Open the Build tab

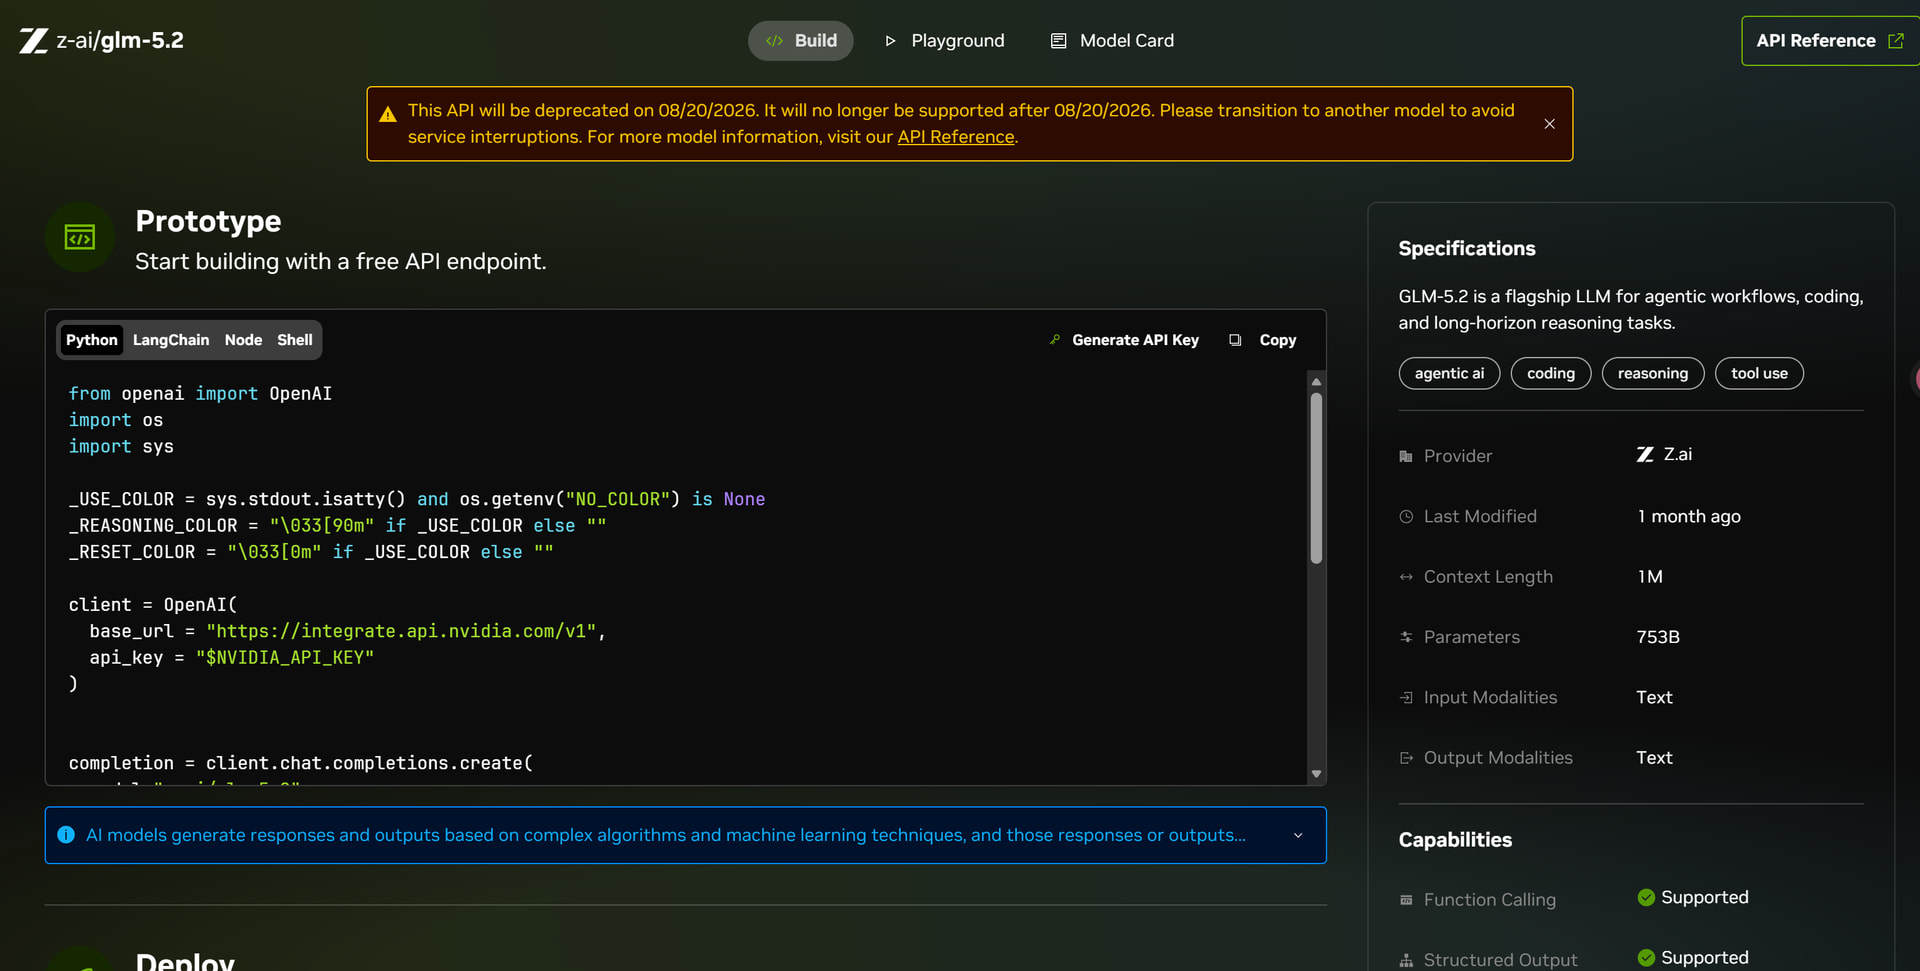[x=800, y=41]
